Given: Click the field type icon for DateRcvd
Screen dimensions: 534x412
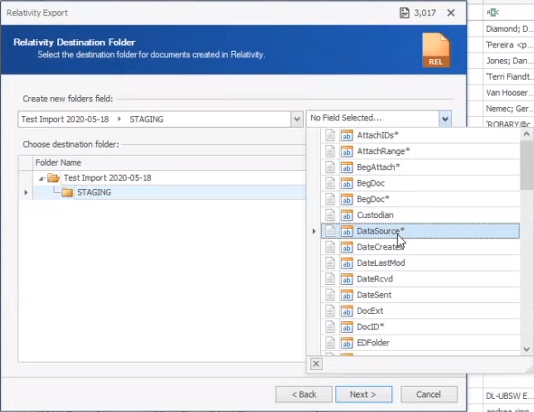Looking at the screenshot, I should pos(347,279).
